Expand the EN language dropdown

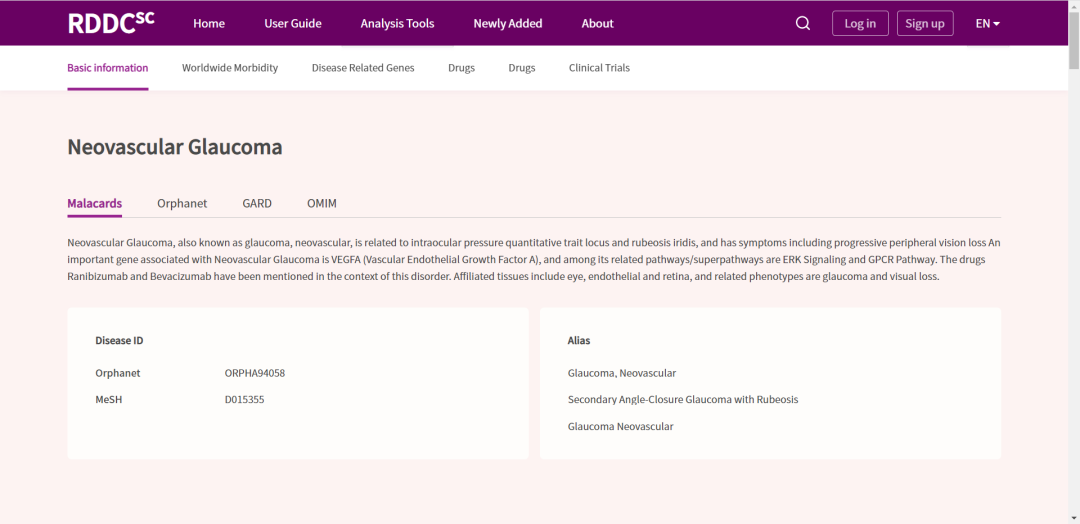987,23
